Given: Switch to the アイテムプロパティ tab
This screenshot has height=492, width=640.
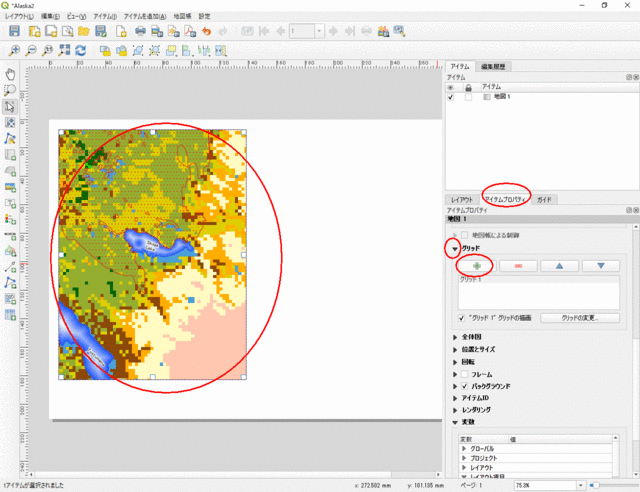Looking at the screenshot, I should pos(505,200).
